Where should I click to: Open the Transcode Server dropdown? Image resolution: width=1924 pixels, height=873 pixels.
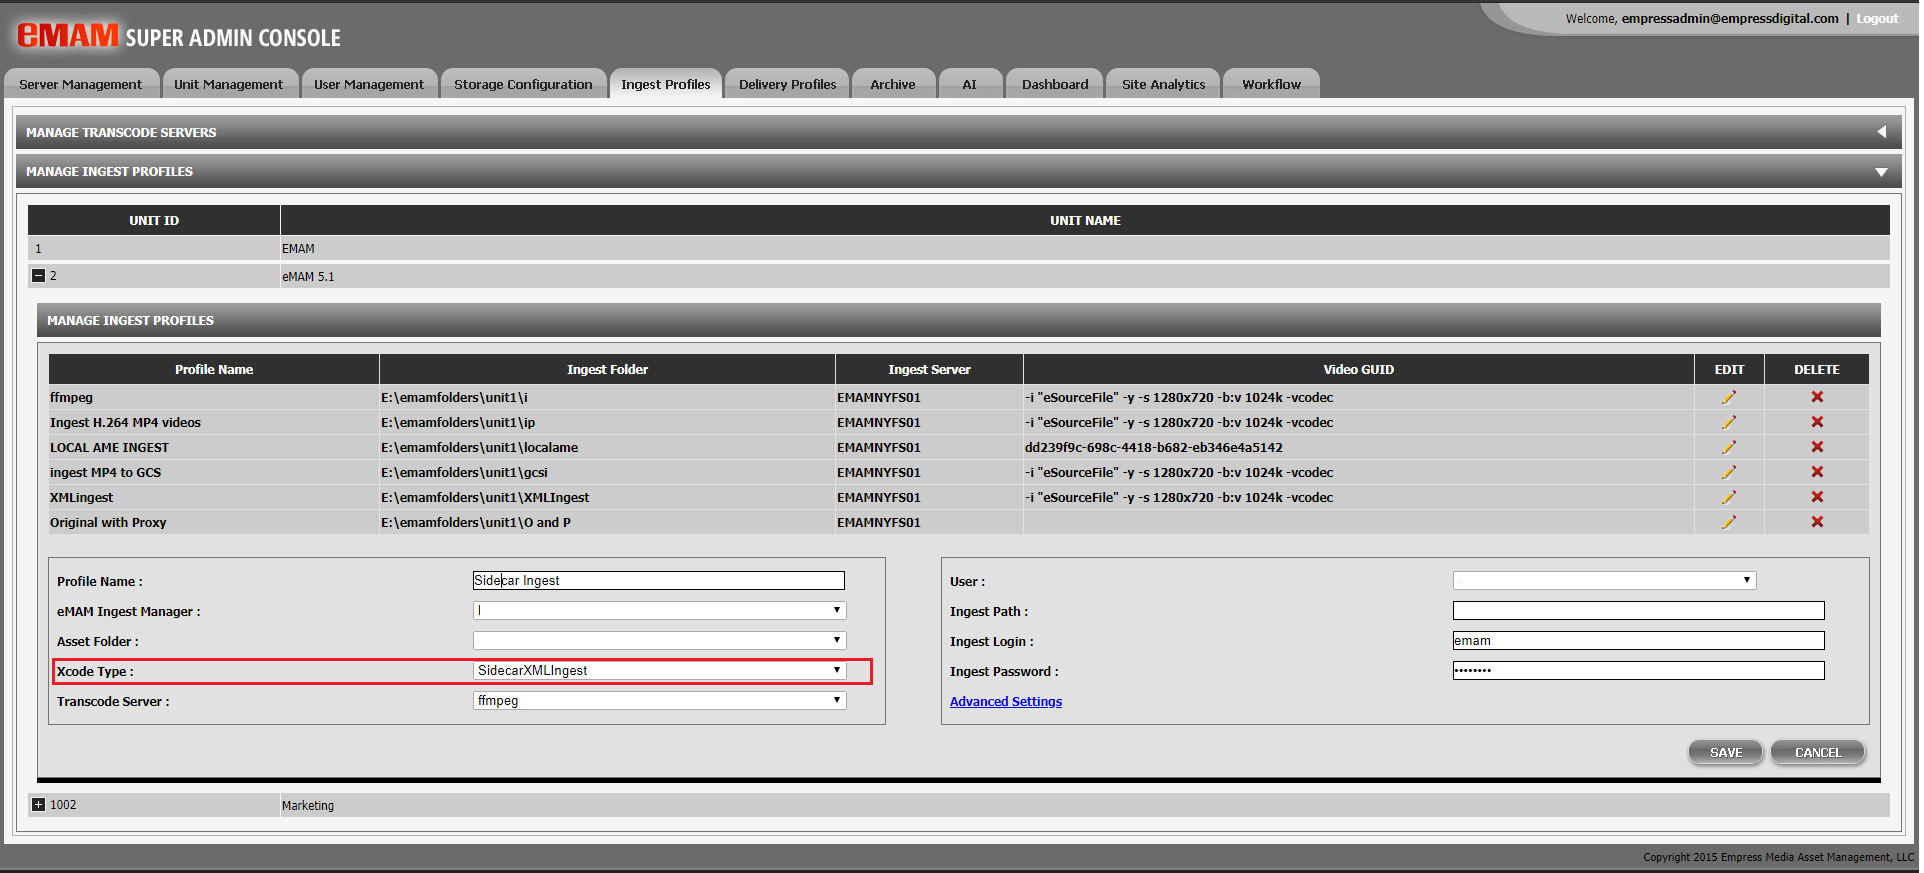[660, 700]
